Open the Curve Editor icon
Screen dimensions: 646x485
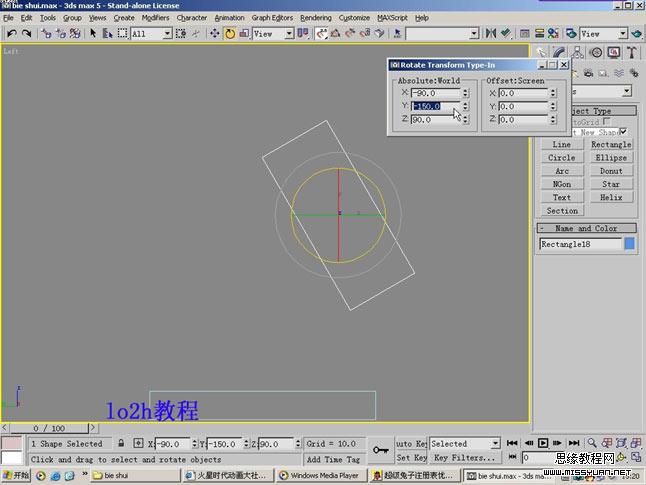tap(524, 33)
